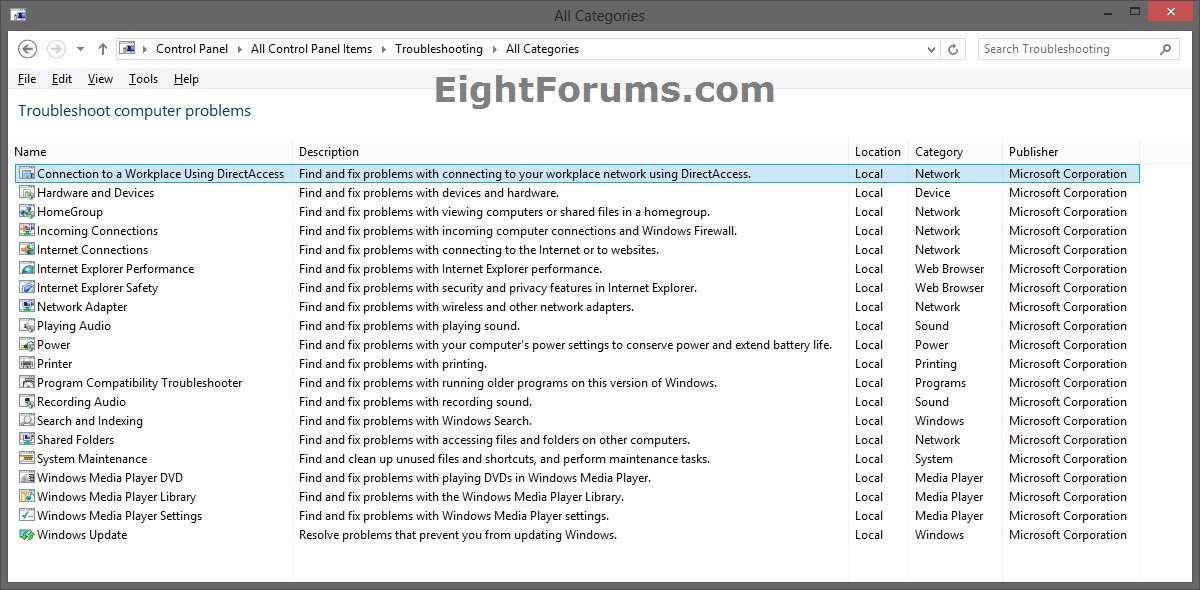Open the Tools menu
Image resolution: width=1200 pixels, height=590 pixels.
point(143,79)
